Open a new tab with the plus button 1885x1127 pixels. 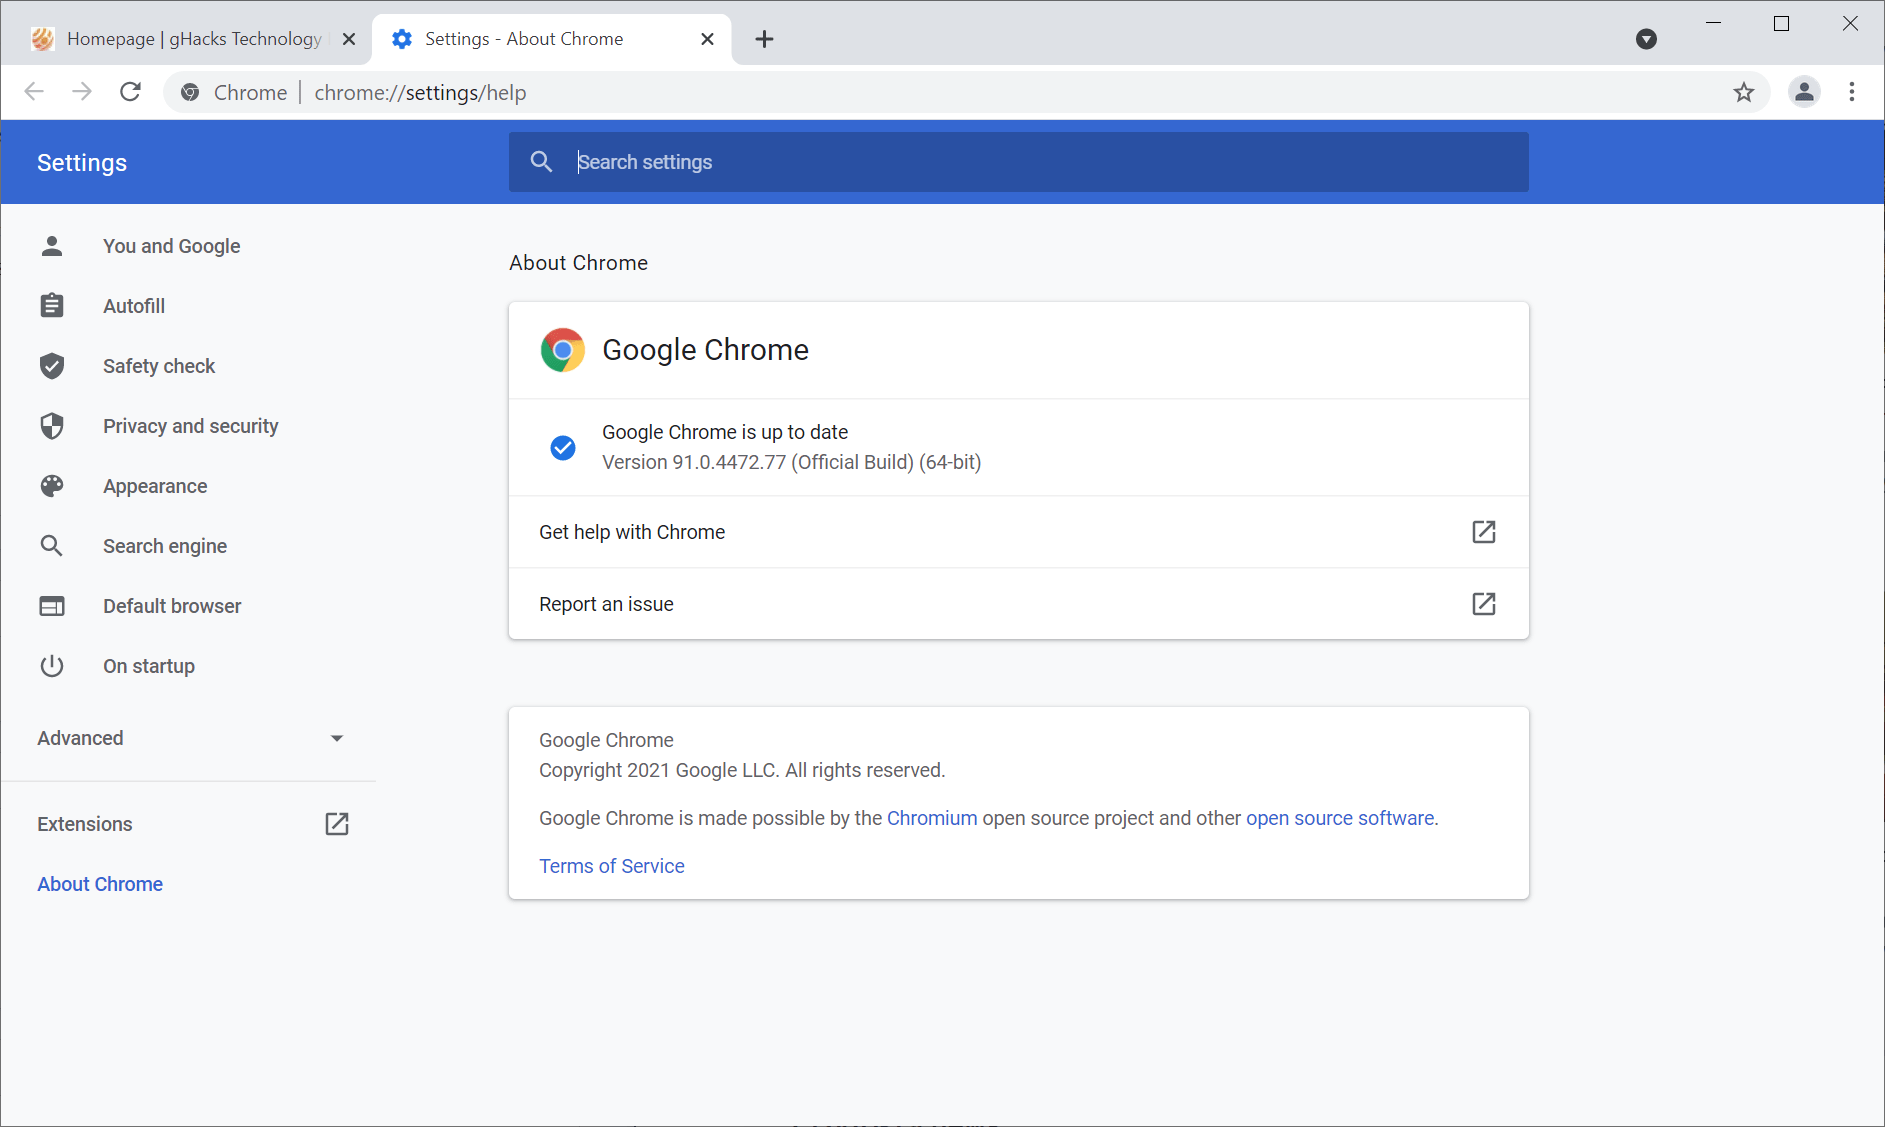coord(764,39)
